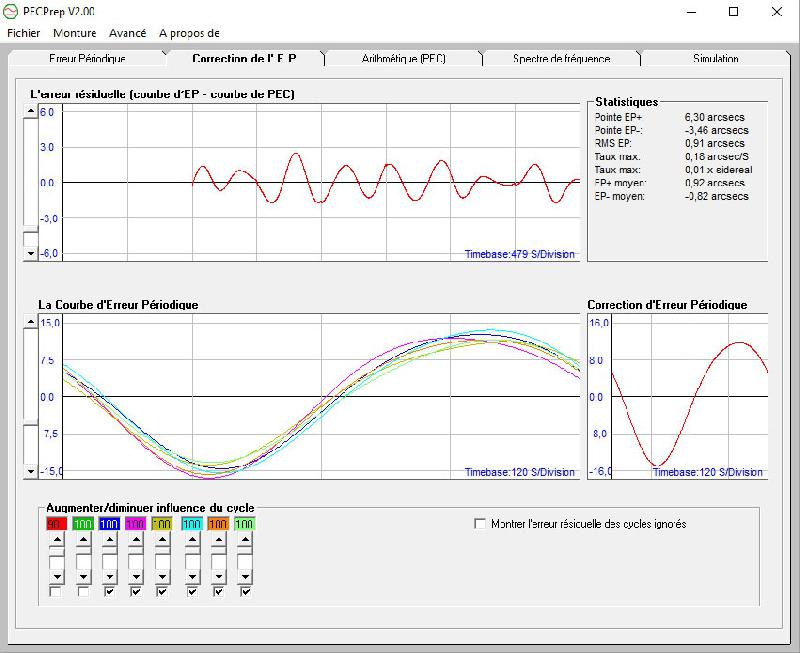Check the red cycle's influence checkbox

click(x=57, y=591)
